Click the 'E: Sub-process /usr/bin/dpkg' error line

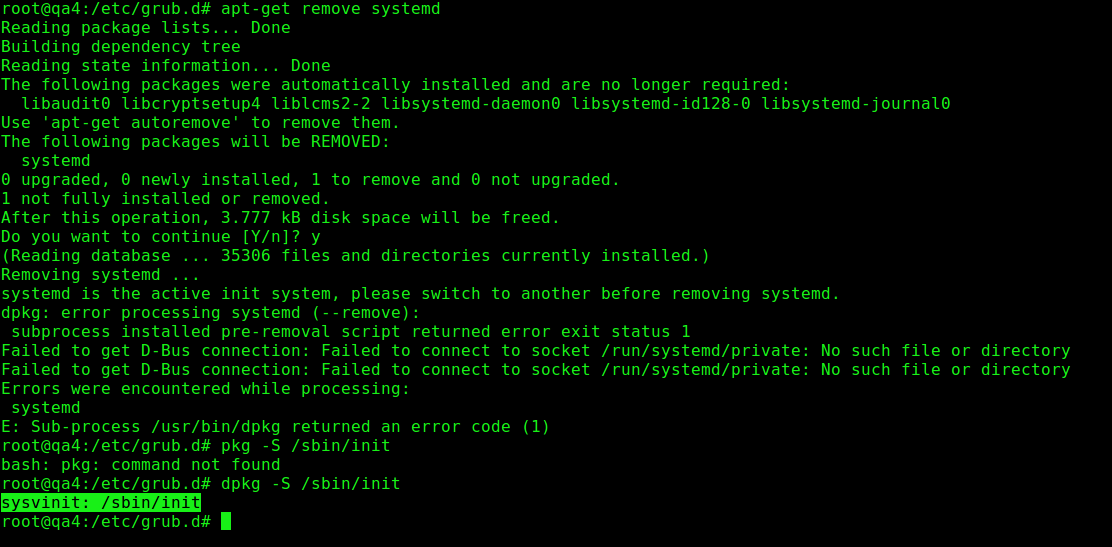click(x=275, y=427)
